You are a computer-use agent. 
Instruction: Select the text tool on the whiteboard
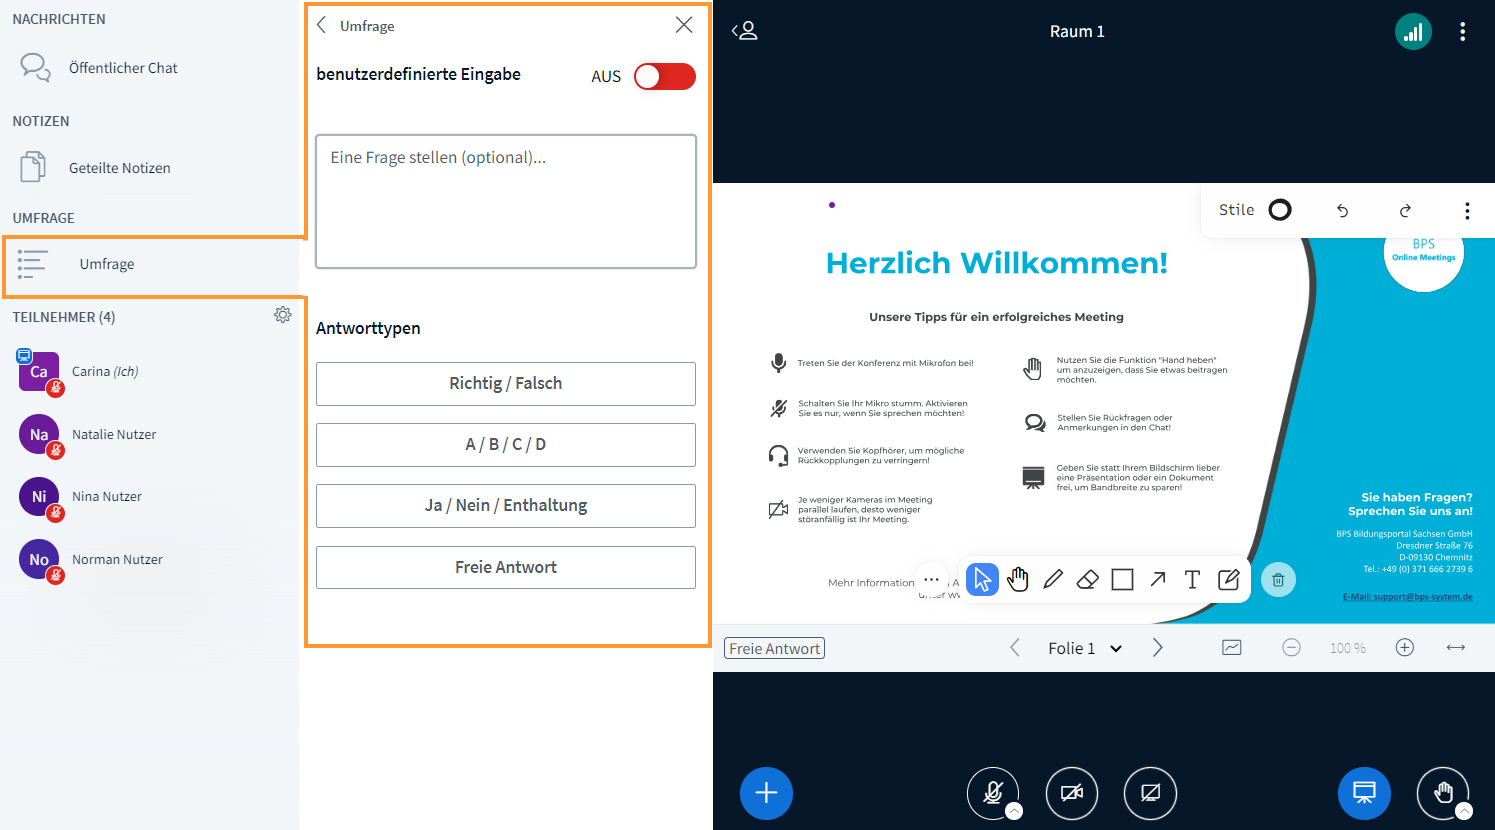1192,579
